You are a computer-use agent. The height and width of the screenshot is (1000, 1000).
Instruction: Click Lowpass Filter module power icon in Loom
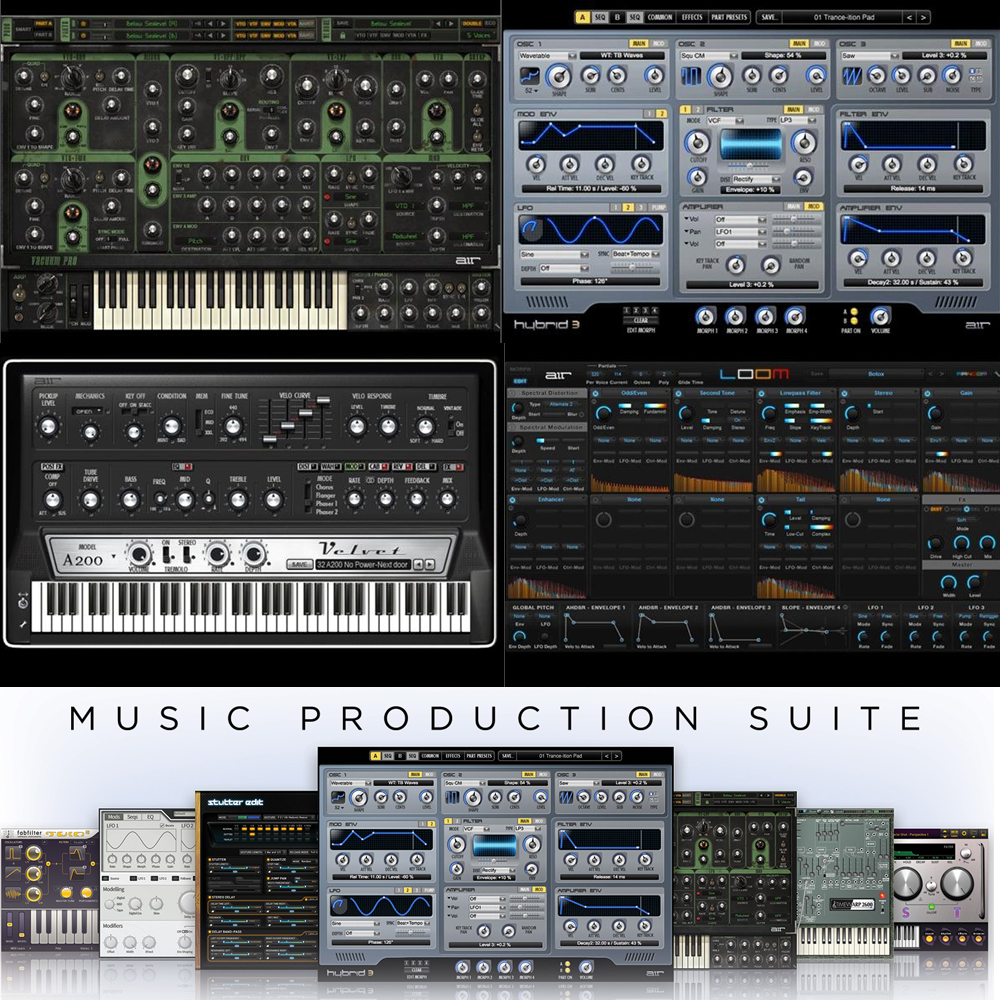(x=761, y=393)
